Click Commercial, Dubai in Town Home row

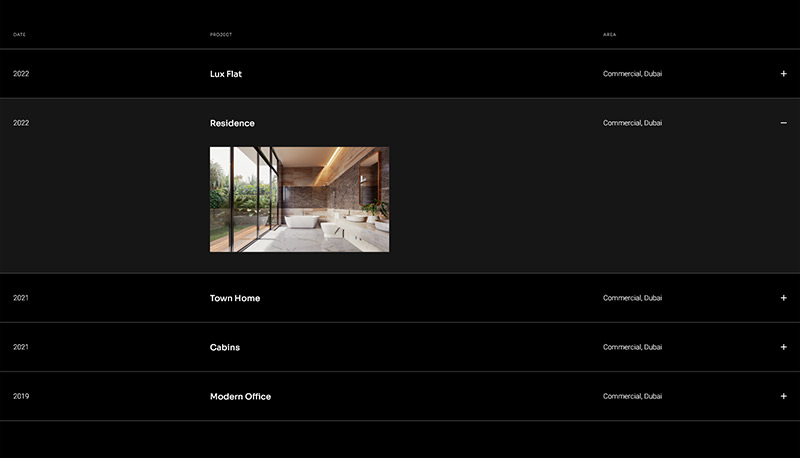pyautogui.click(x=632, y=298)
